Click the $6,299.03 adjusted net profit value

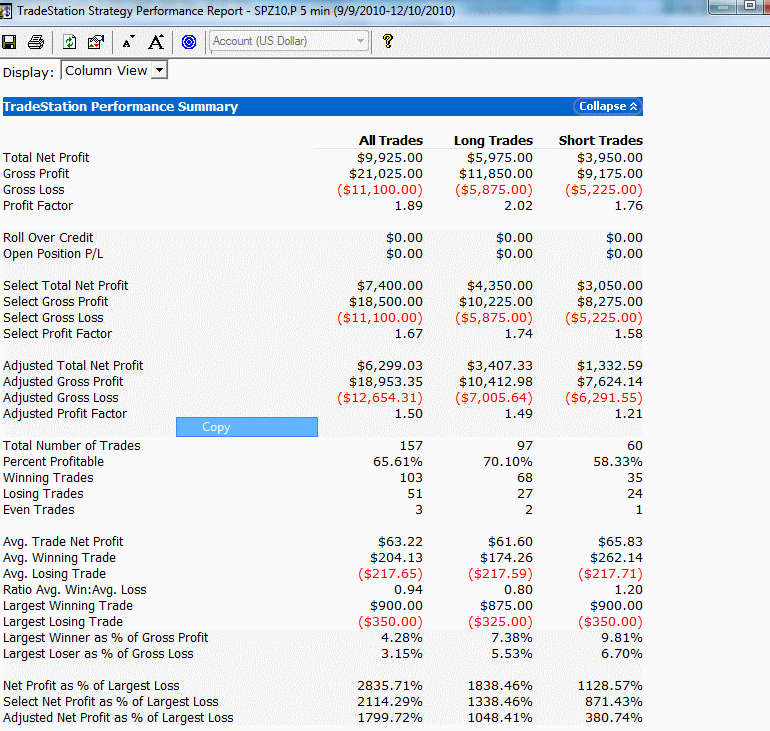[x=390, y=366]
